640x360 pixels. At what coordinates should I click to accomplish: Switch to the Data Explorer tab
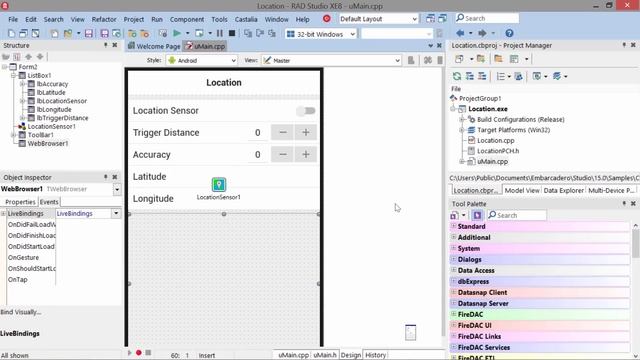coord(564,190)
